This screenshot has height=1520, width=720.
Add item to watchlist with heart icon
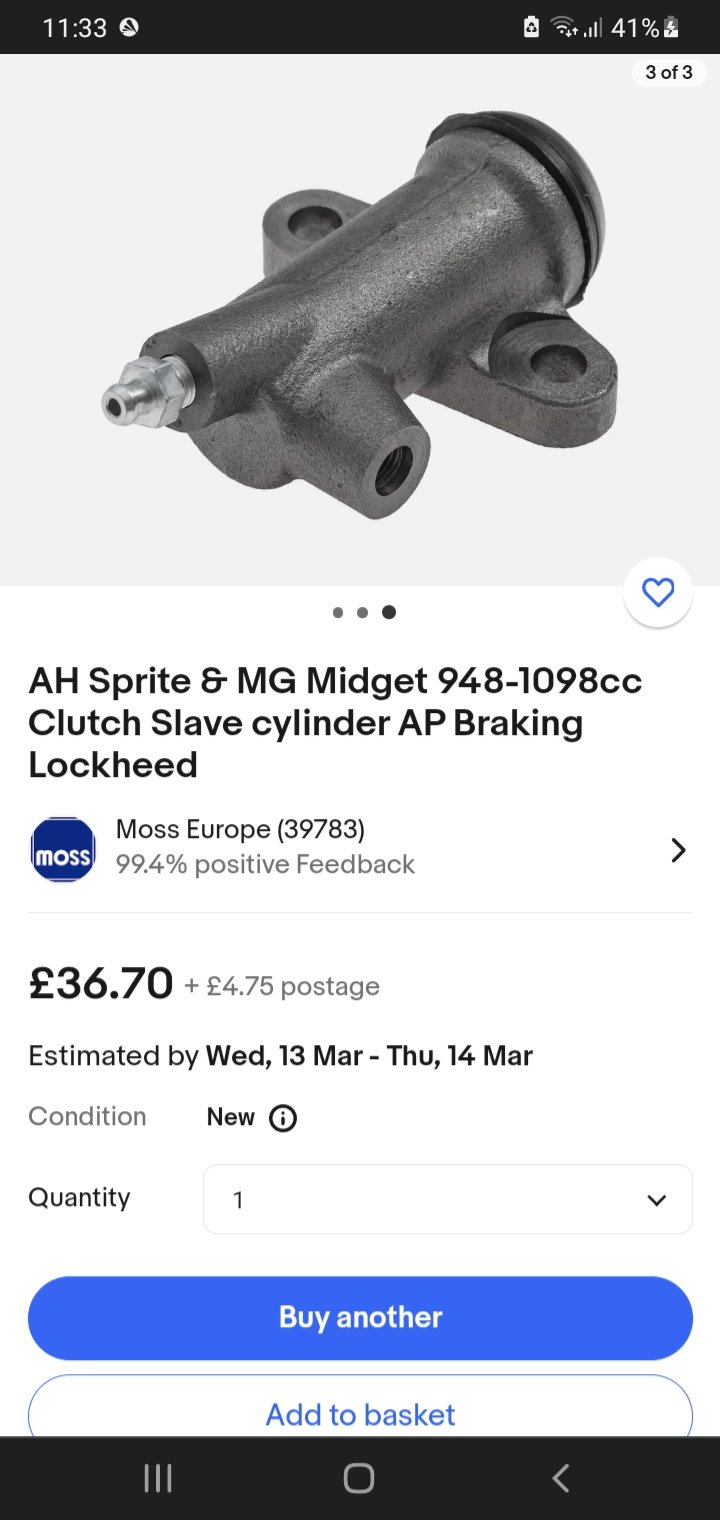point(658,593)
